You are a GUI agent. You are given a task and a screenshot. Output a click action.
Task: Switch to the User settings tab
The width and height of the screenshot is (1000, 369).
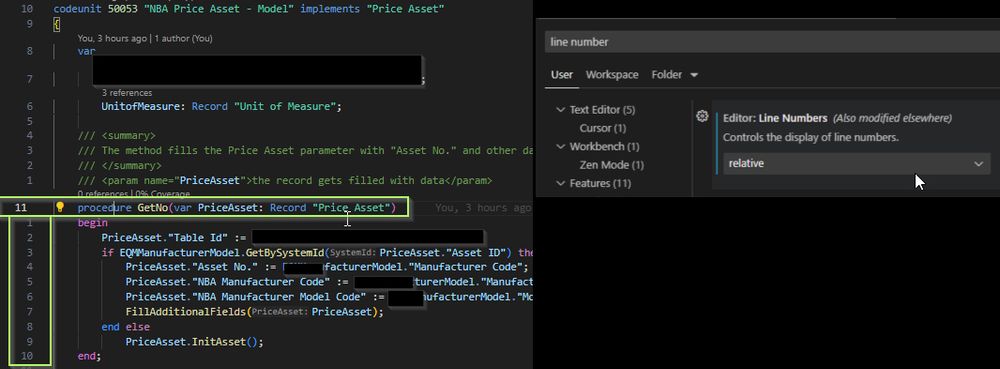[562, 75]
